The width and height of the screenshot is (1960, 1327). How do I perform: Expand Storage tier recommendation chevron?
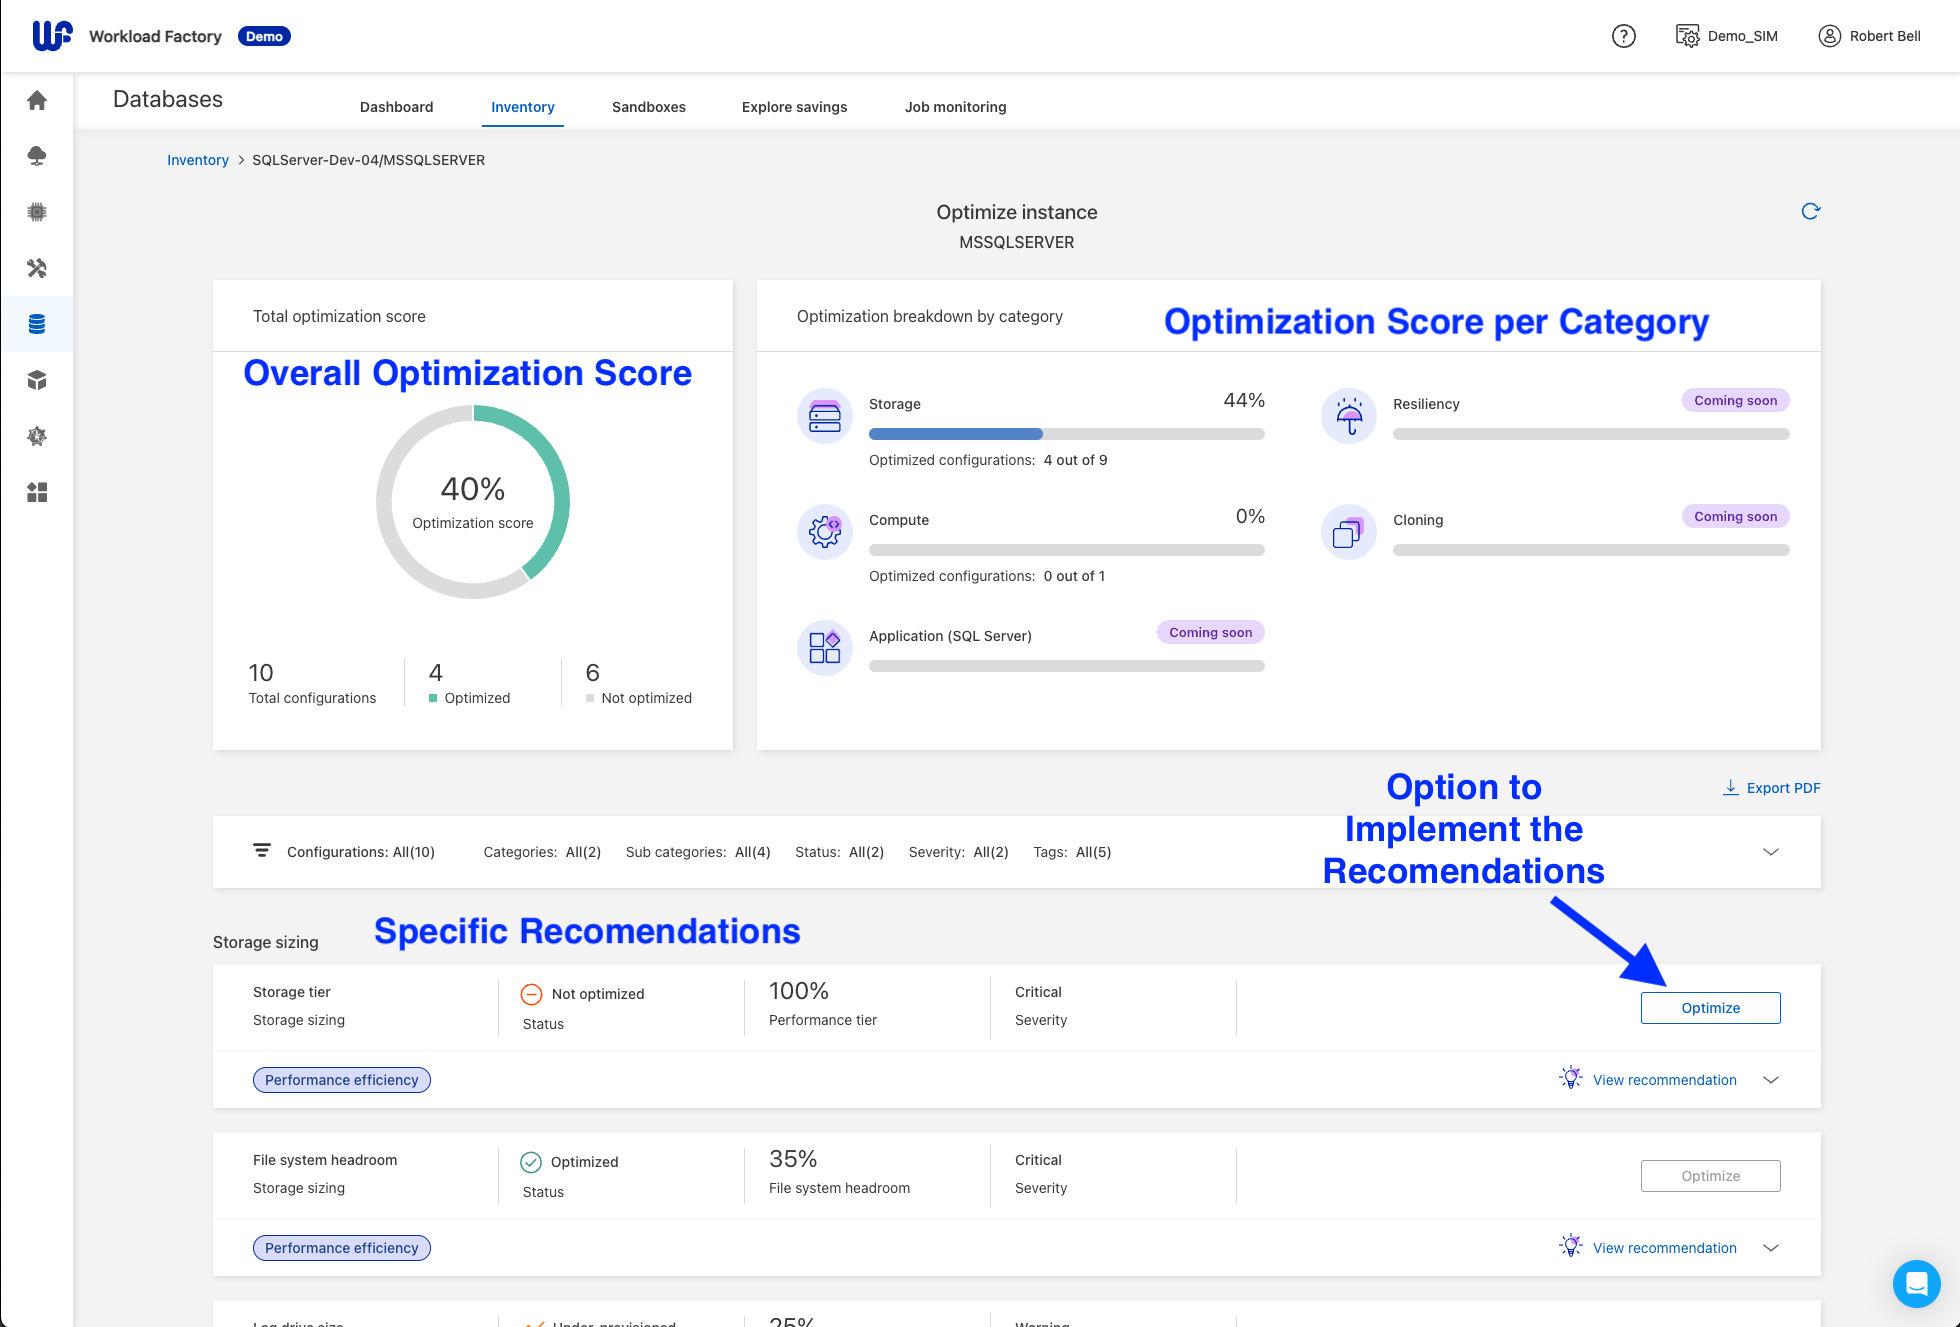(x=1770, y=1080)
